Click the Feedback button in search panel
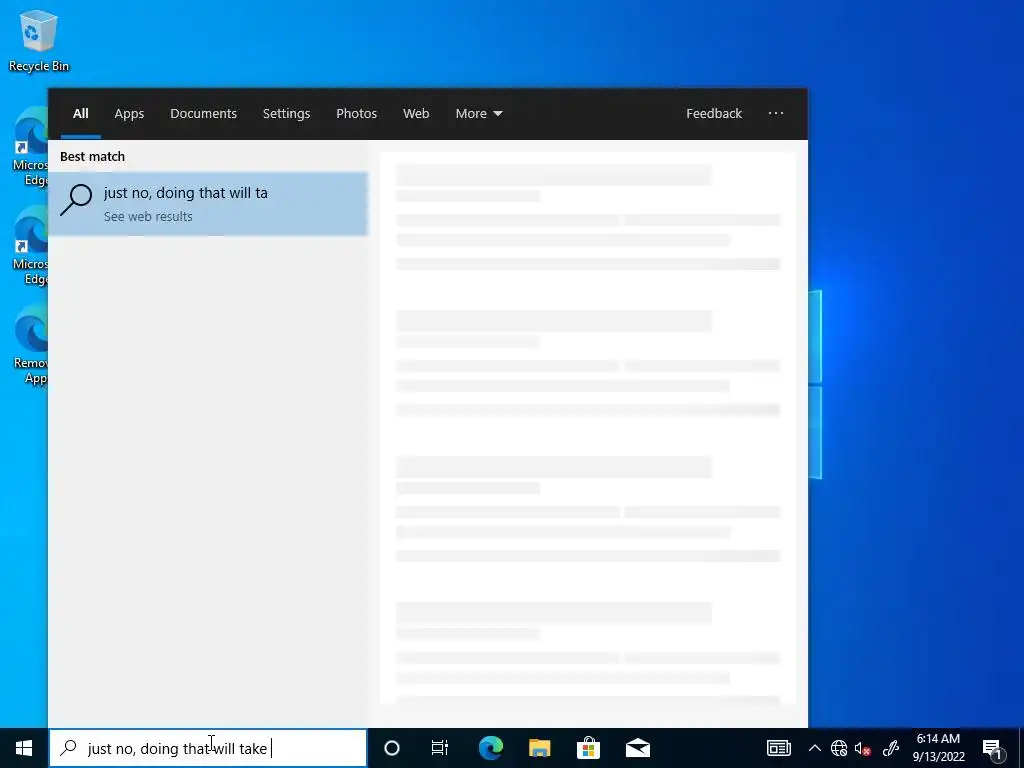Viewport: 1024px width, 768px height. click(714, 114)
